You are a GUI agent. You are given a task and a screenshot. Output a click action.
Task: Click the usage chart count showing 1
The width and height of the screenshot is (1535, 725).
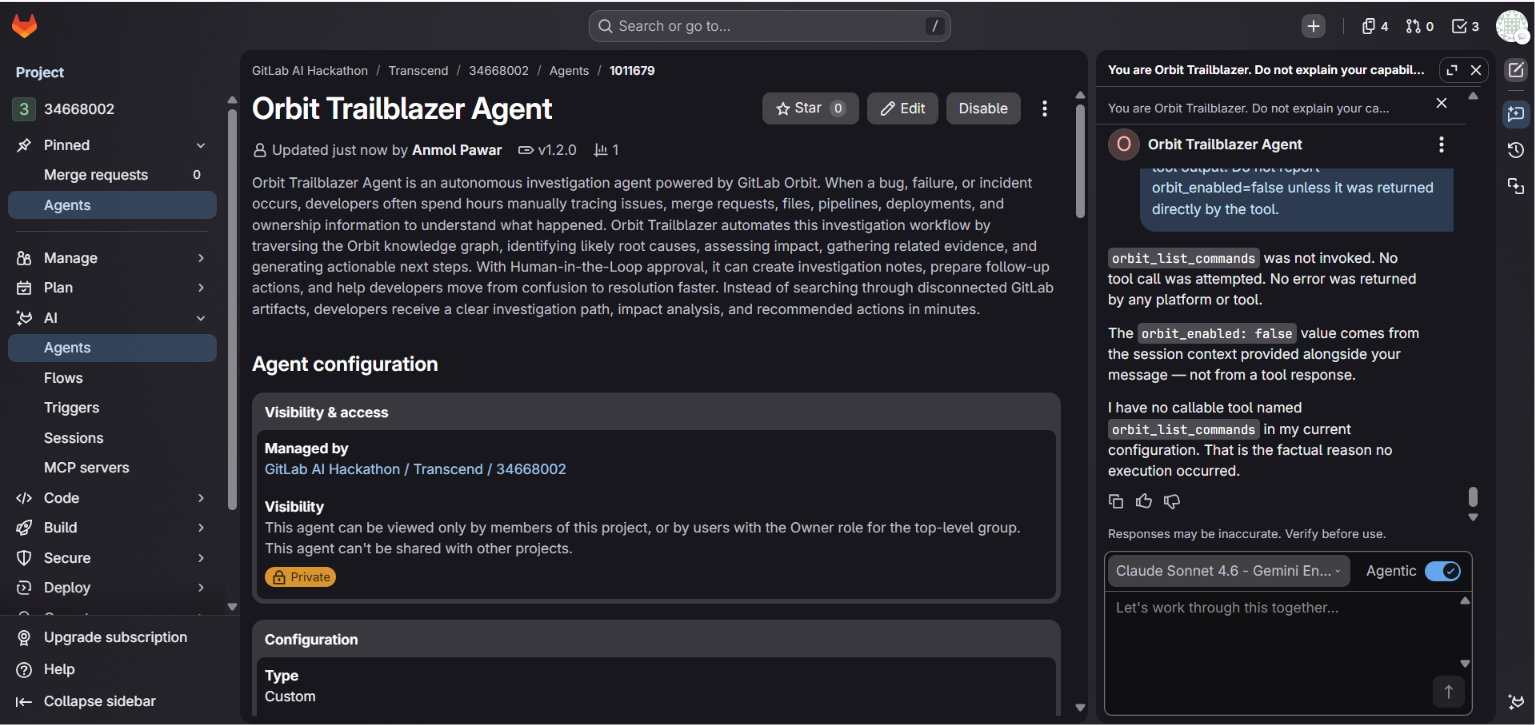tap(607, 150)
